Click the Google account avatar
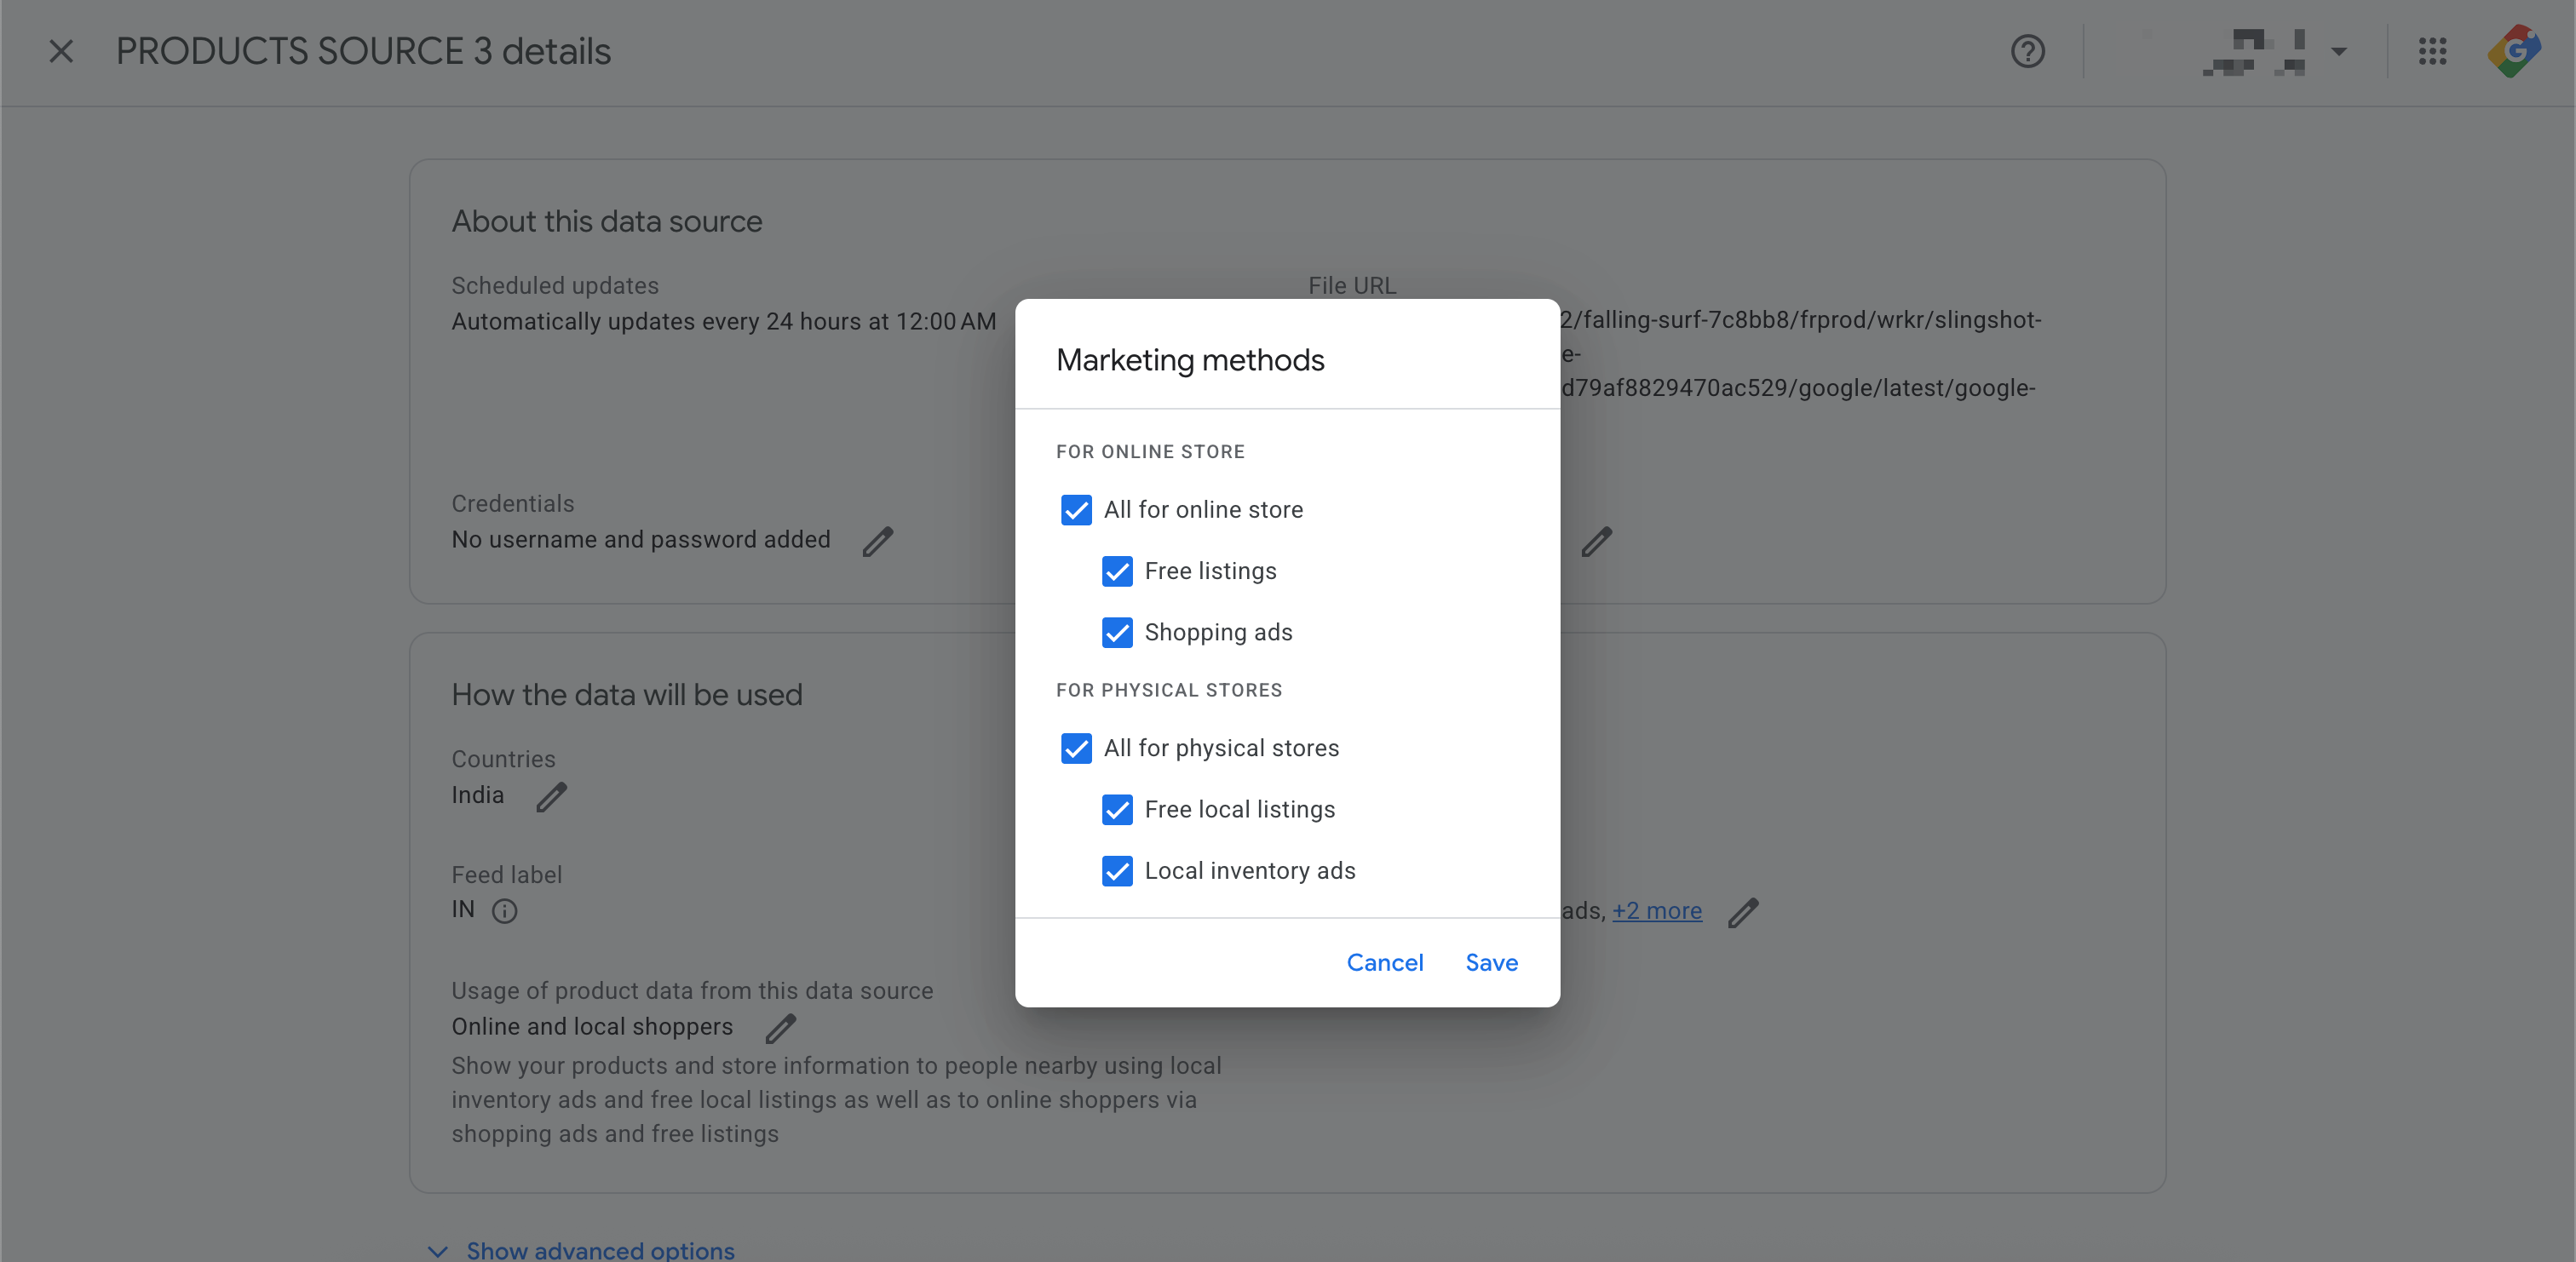 coord(2514,51)
